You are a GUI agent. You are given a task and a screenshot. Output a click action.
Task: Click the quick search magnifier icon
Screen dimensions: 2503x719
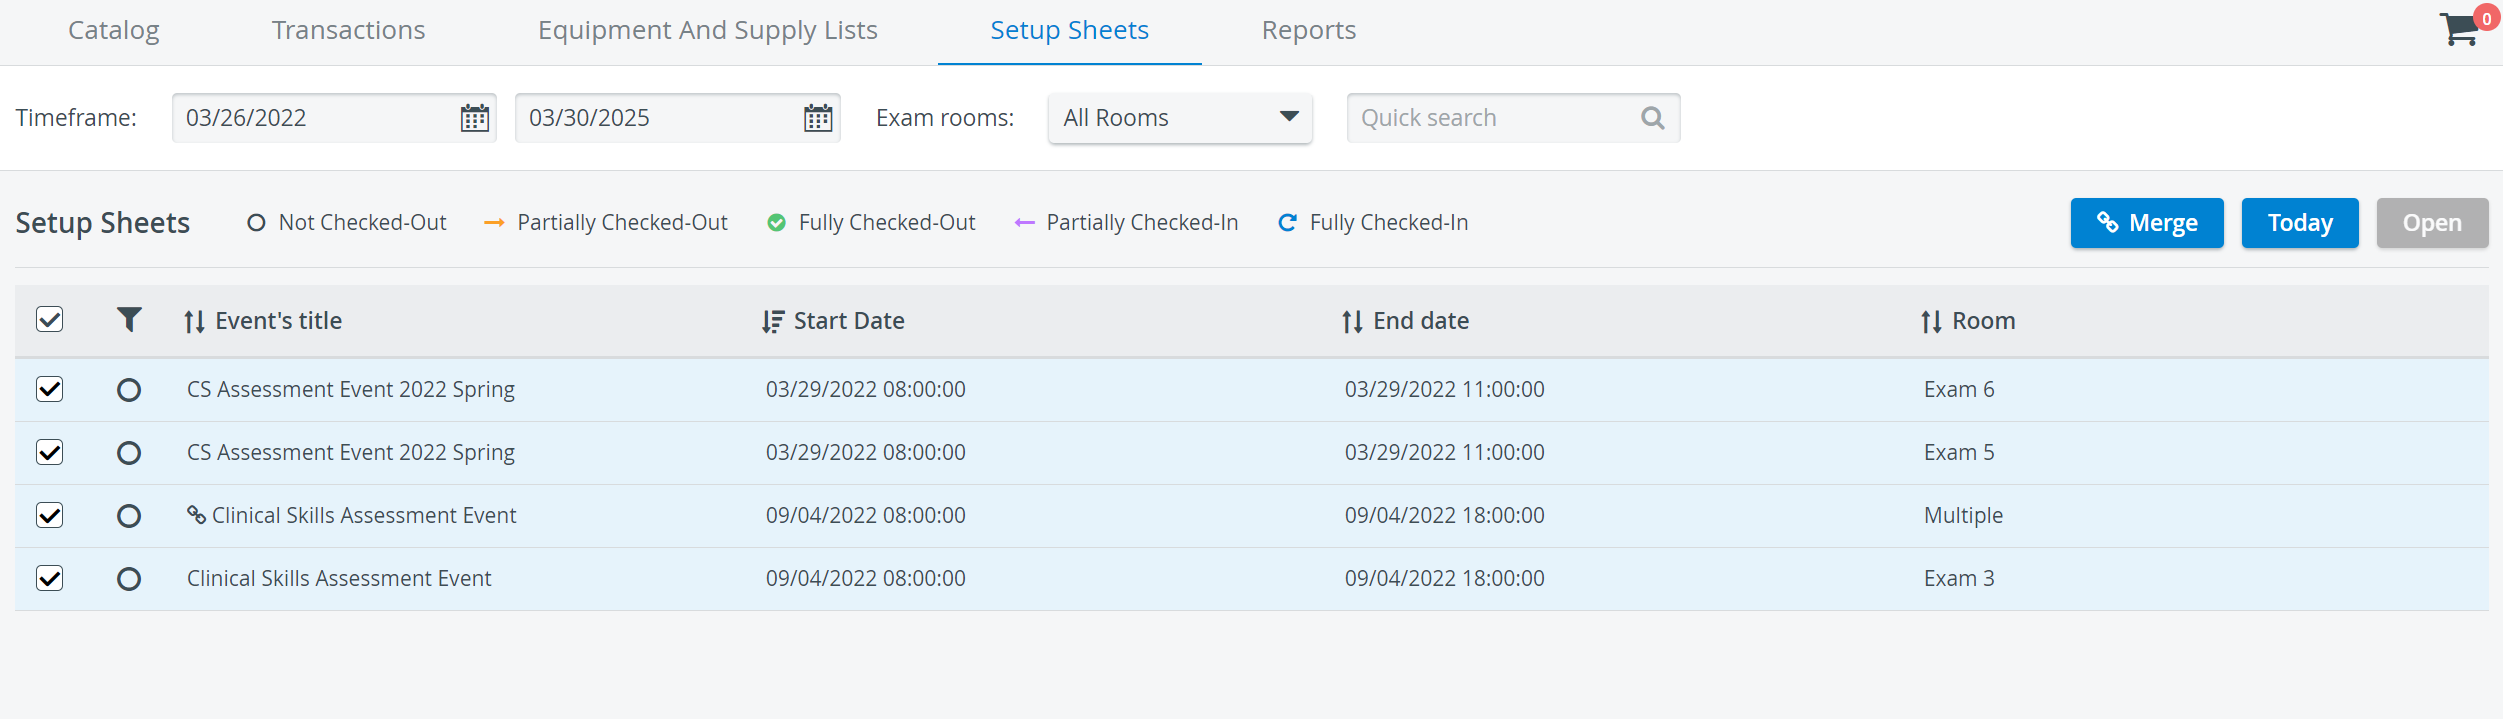point(1653,118)
